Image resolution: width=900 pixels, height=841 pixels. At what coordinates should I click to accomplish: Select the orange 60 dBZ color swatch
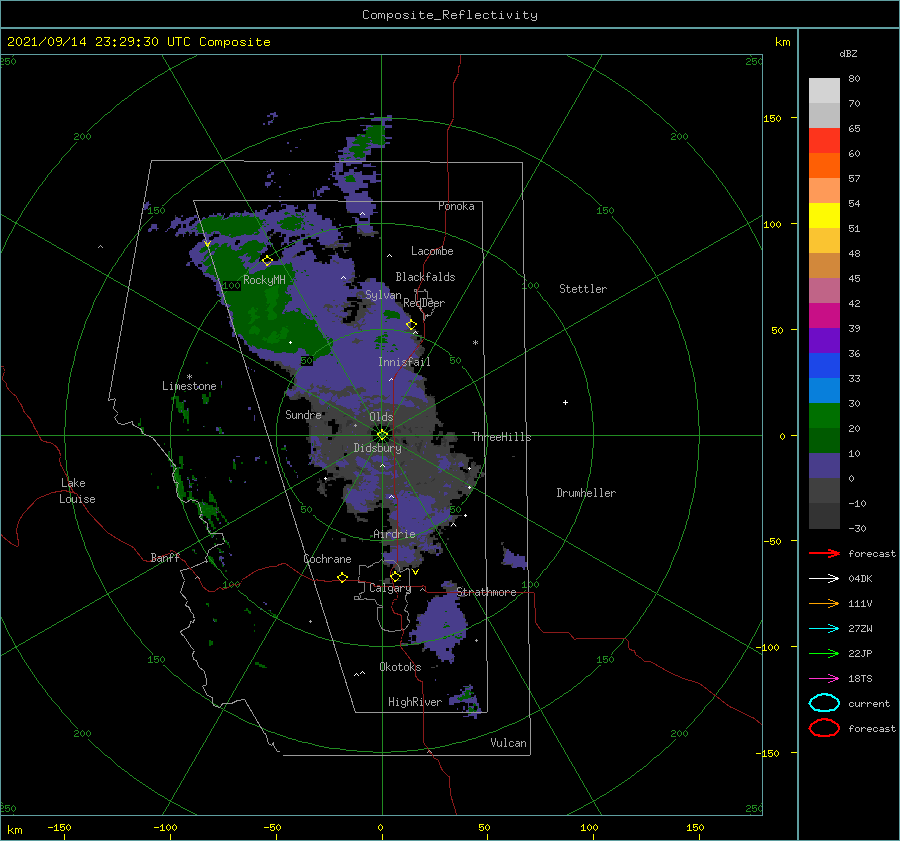pos(824,165)
